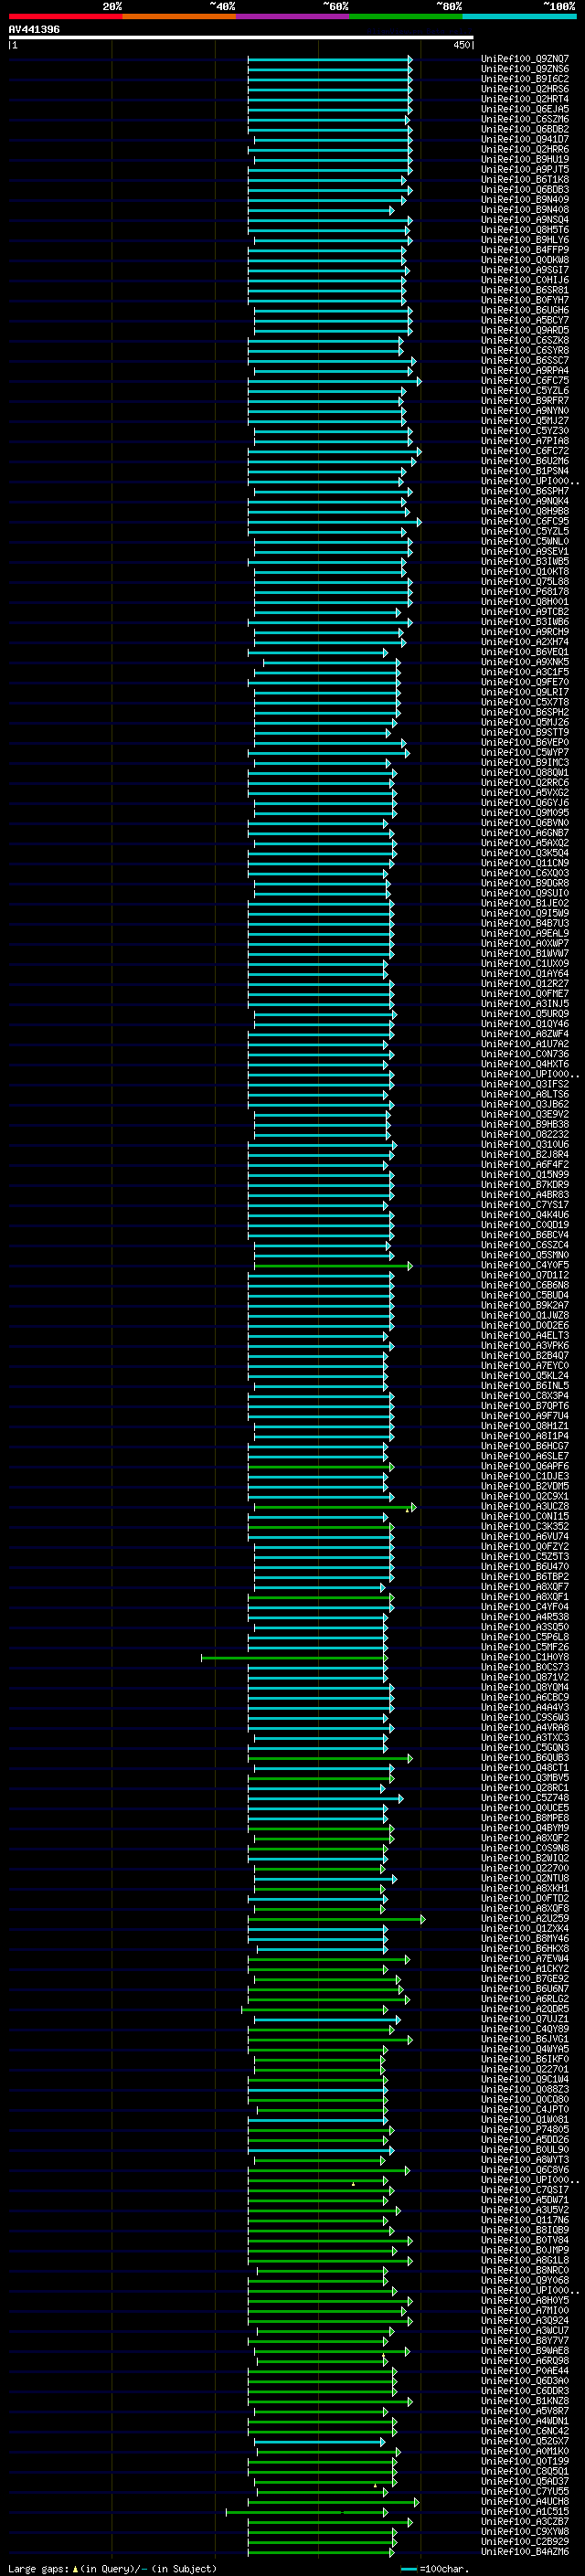
Task: Click the label UniRef100_A9RPA4
Action: coord(525,370)
